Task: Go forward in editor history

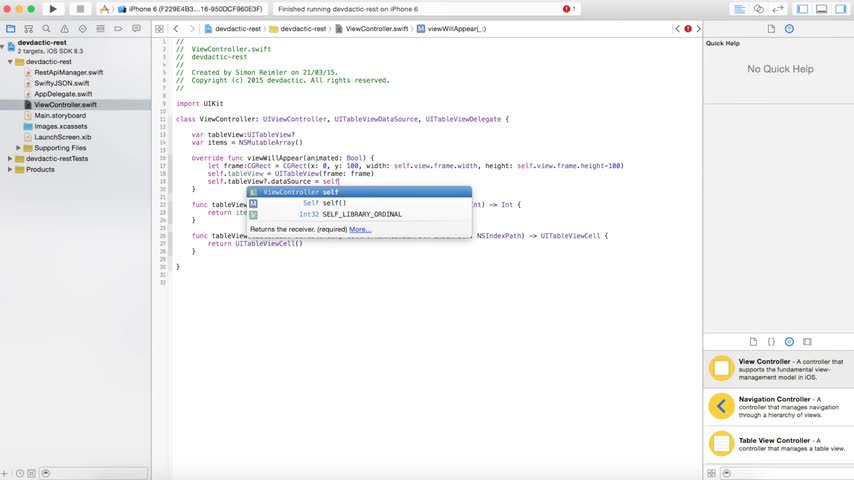Action: (x=191, y=29)
